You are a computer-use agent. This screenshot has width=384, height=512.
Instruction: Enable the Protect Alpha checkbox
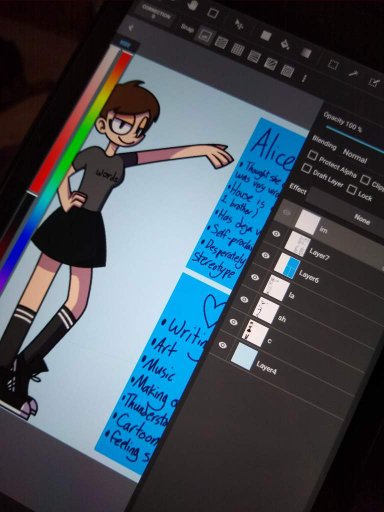point(312,155)
